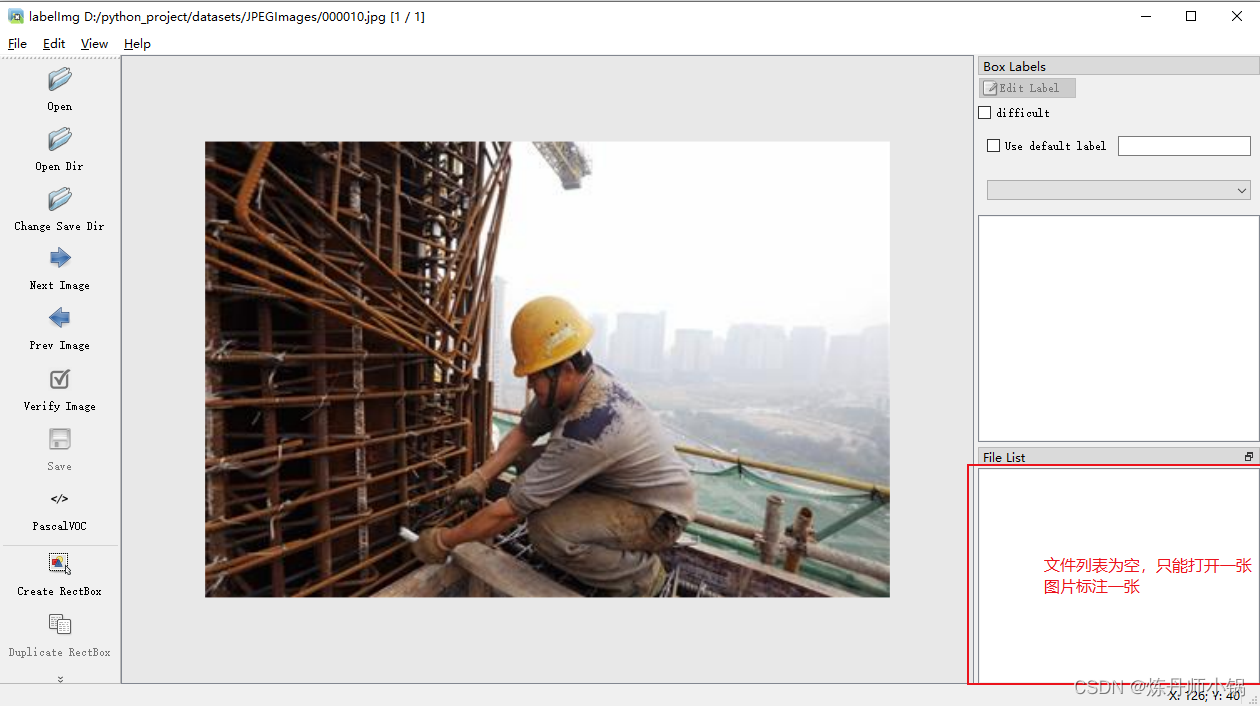1260x706 pixels.
Task: Select the Open Dir tool
Action: click(x=58, y=150)
